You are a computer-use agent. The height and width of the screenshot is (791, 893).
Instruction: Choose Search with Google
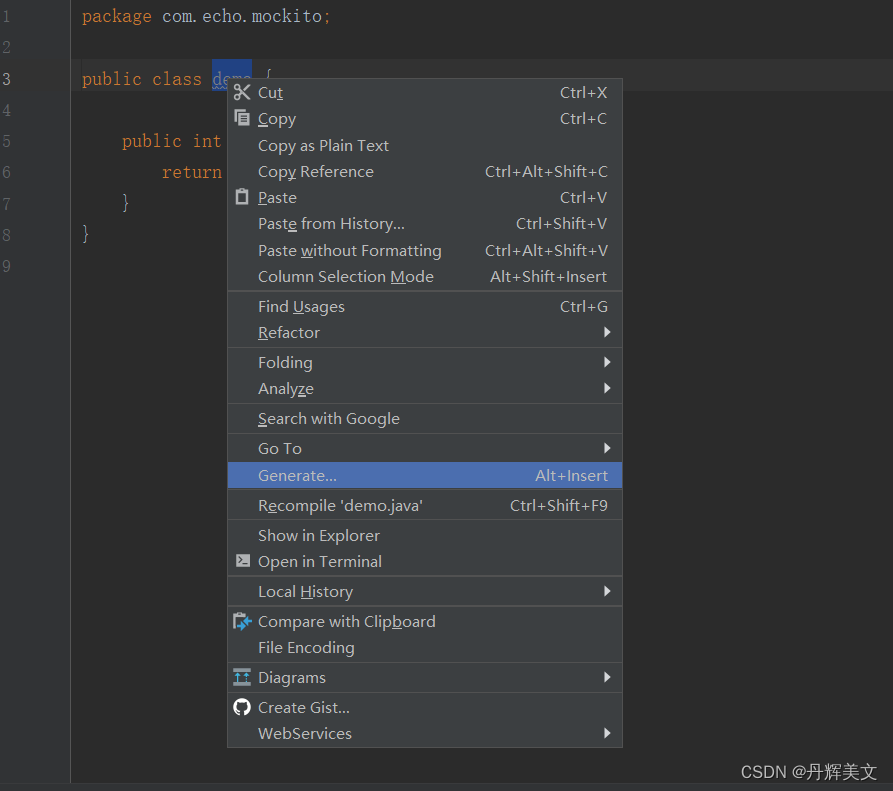(328, 418)
